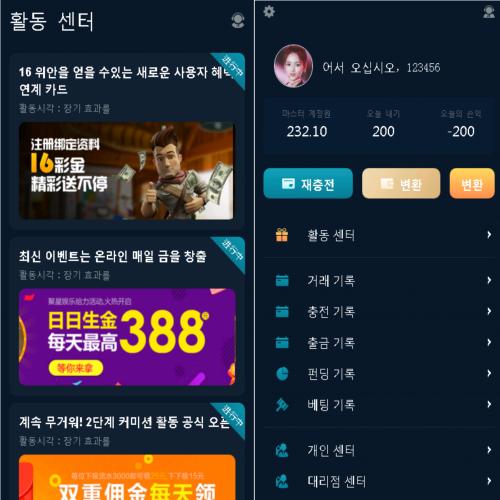500x500 pixels.
Task: Click the icon beside 개인 센터
Action: [282, 450]
